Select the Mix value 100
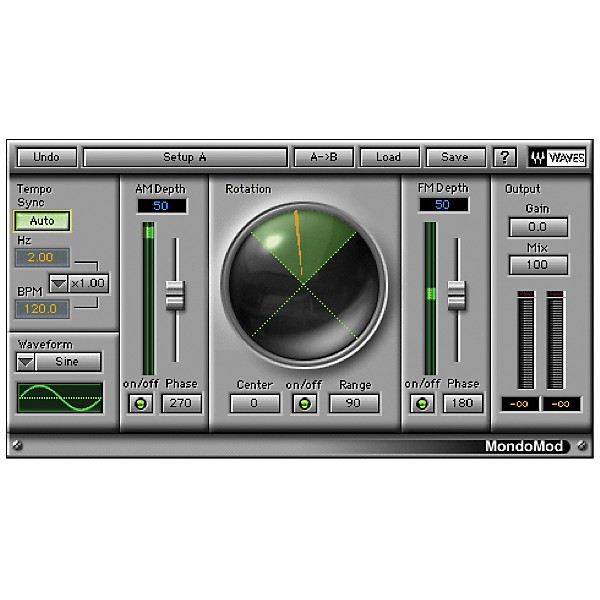Screen dimensions: 600x600 click(x=538, y=265)
